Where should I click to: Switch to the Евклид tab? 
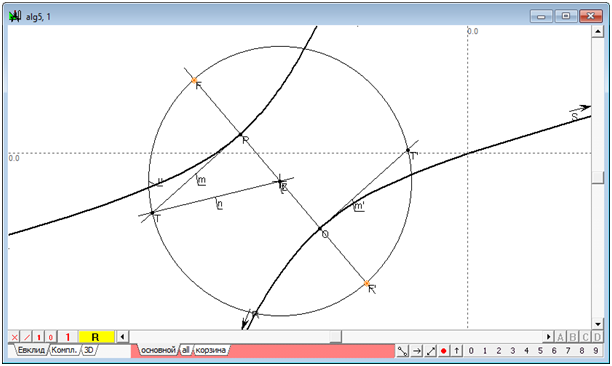[31, 350]
